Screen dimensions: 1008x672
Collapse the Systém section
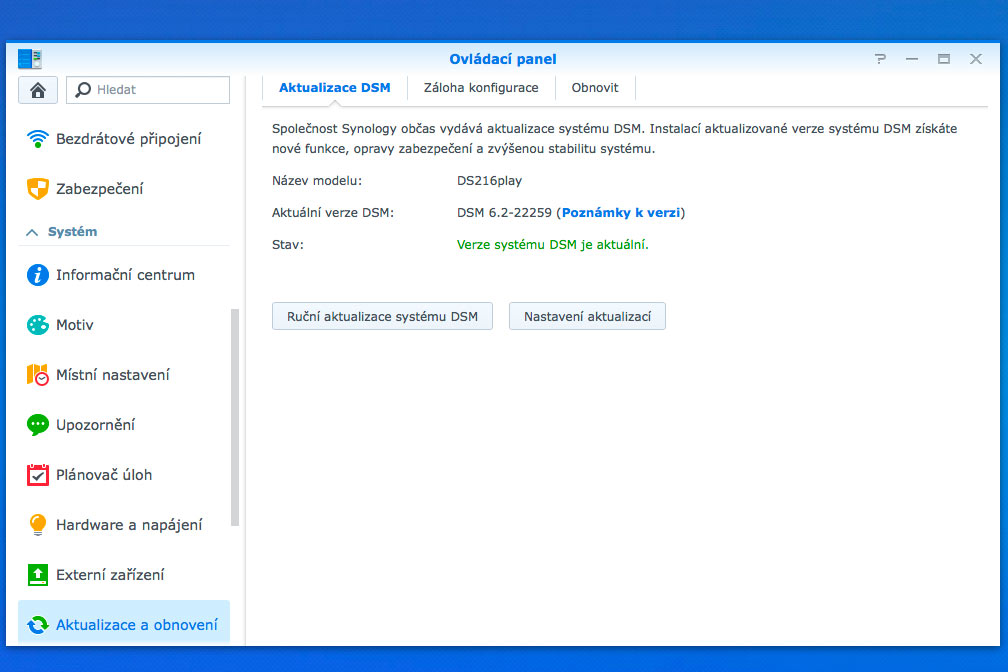[x=33, y=232]
